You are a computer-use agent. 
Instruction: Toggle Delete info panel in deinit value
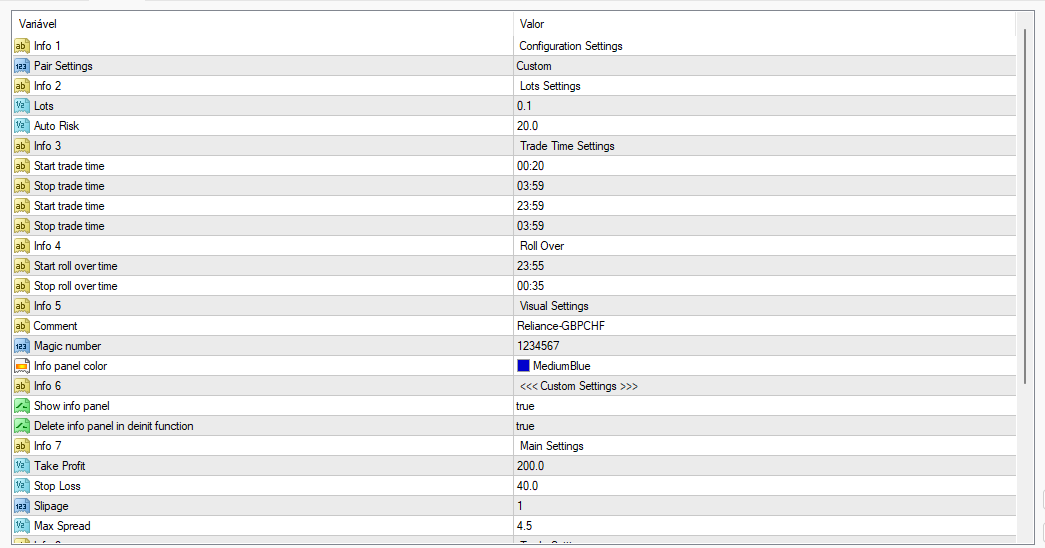click(x=526, y=426)
